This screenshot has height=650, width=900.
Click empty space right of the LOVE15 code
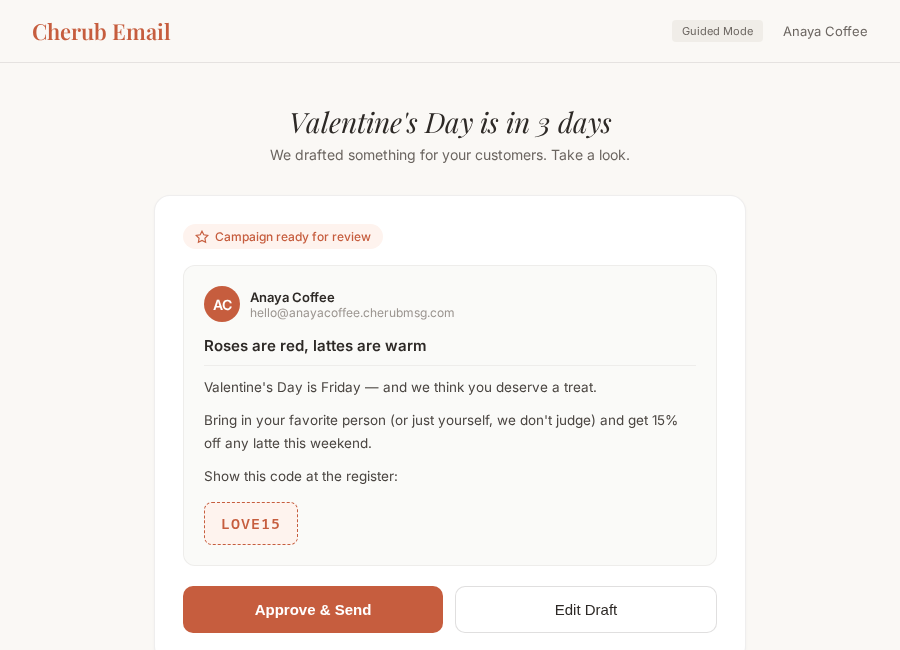[x=500, y=524]
